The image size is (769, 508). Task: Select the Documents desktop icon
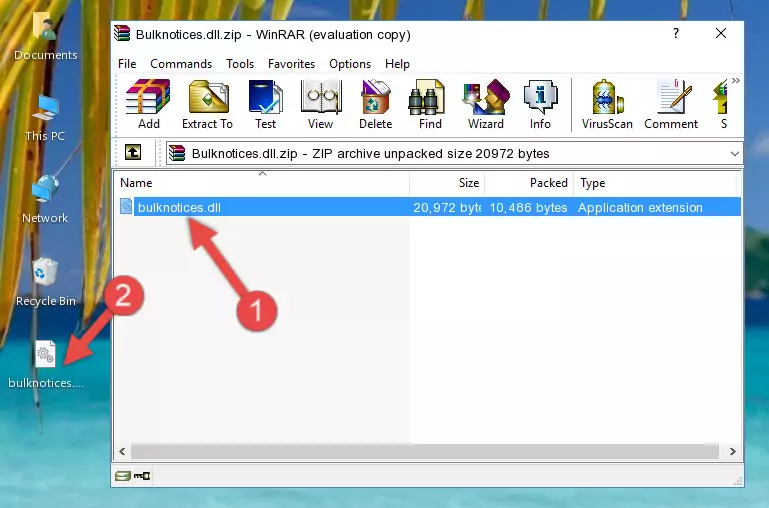(46, 37)
